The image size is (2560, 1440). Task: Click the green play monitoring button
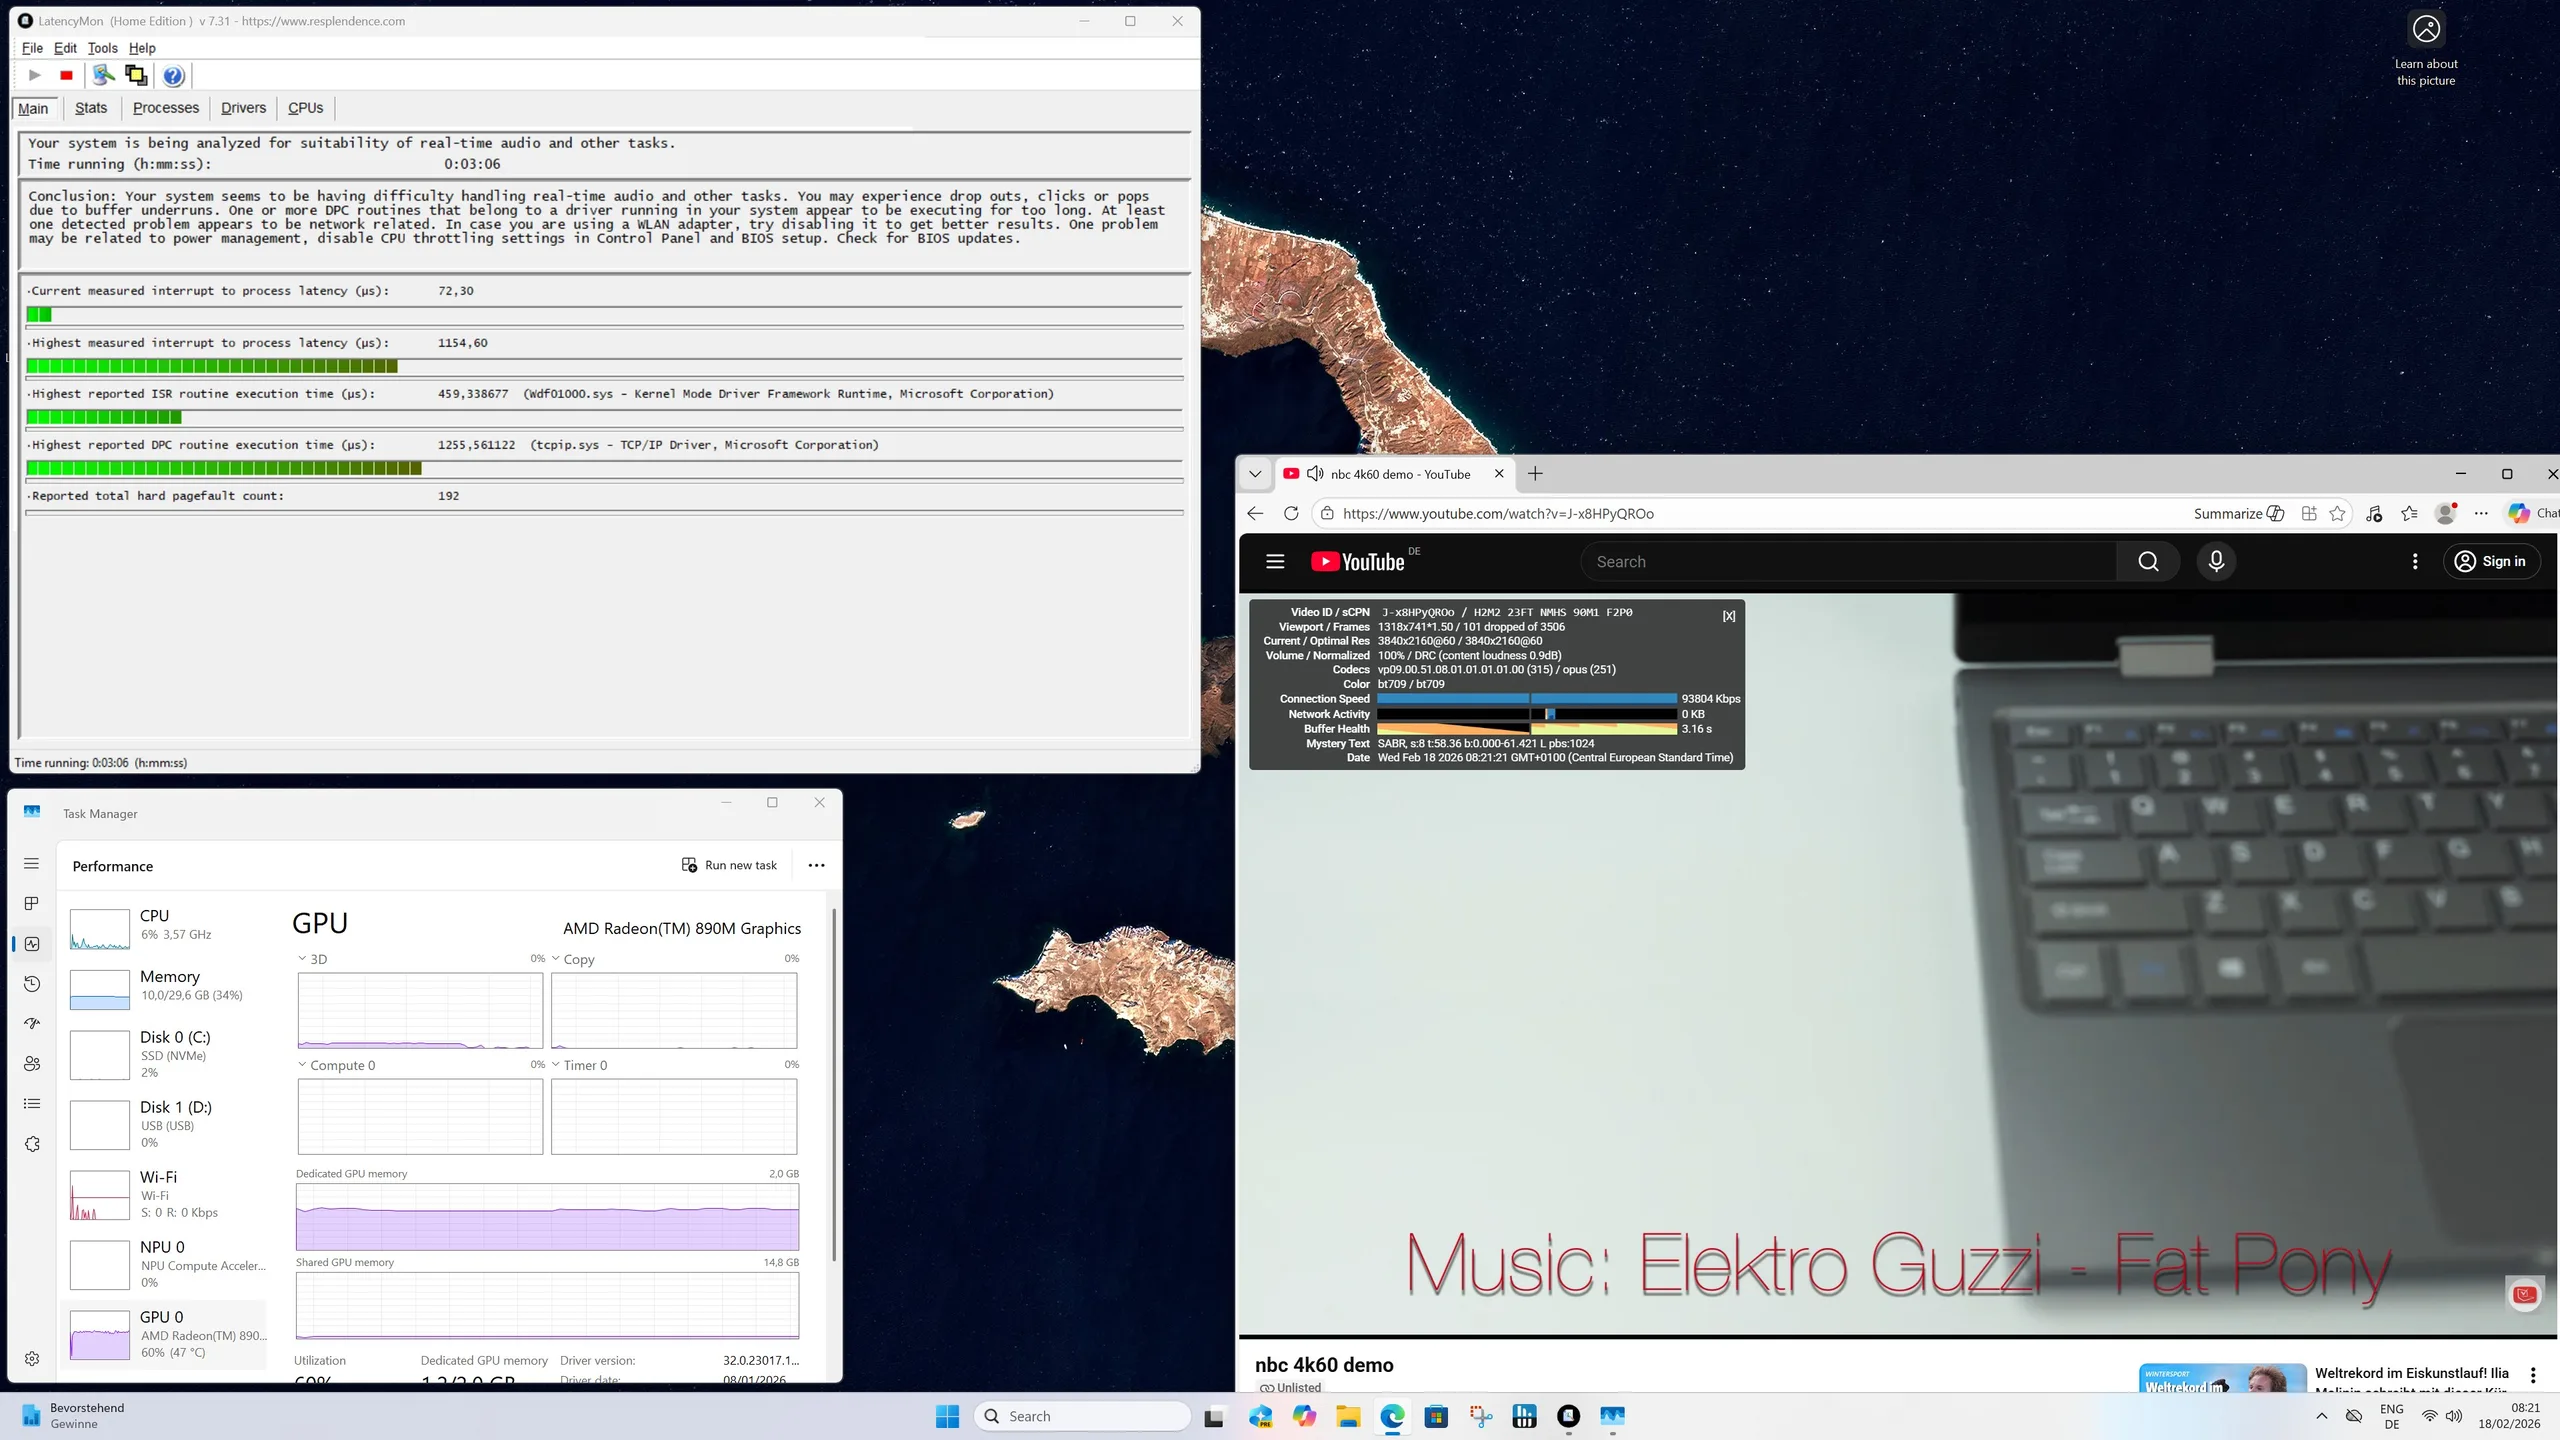tap(35, 76)
